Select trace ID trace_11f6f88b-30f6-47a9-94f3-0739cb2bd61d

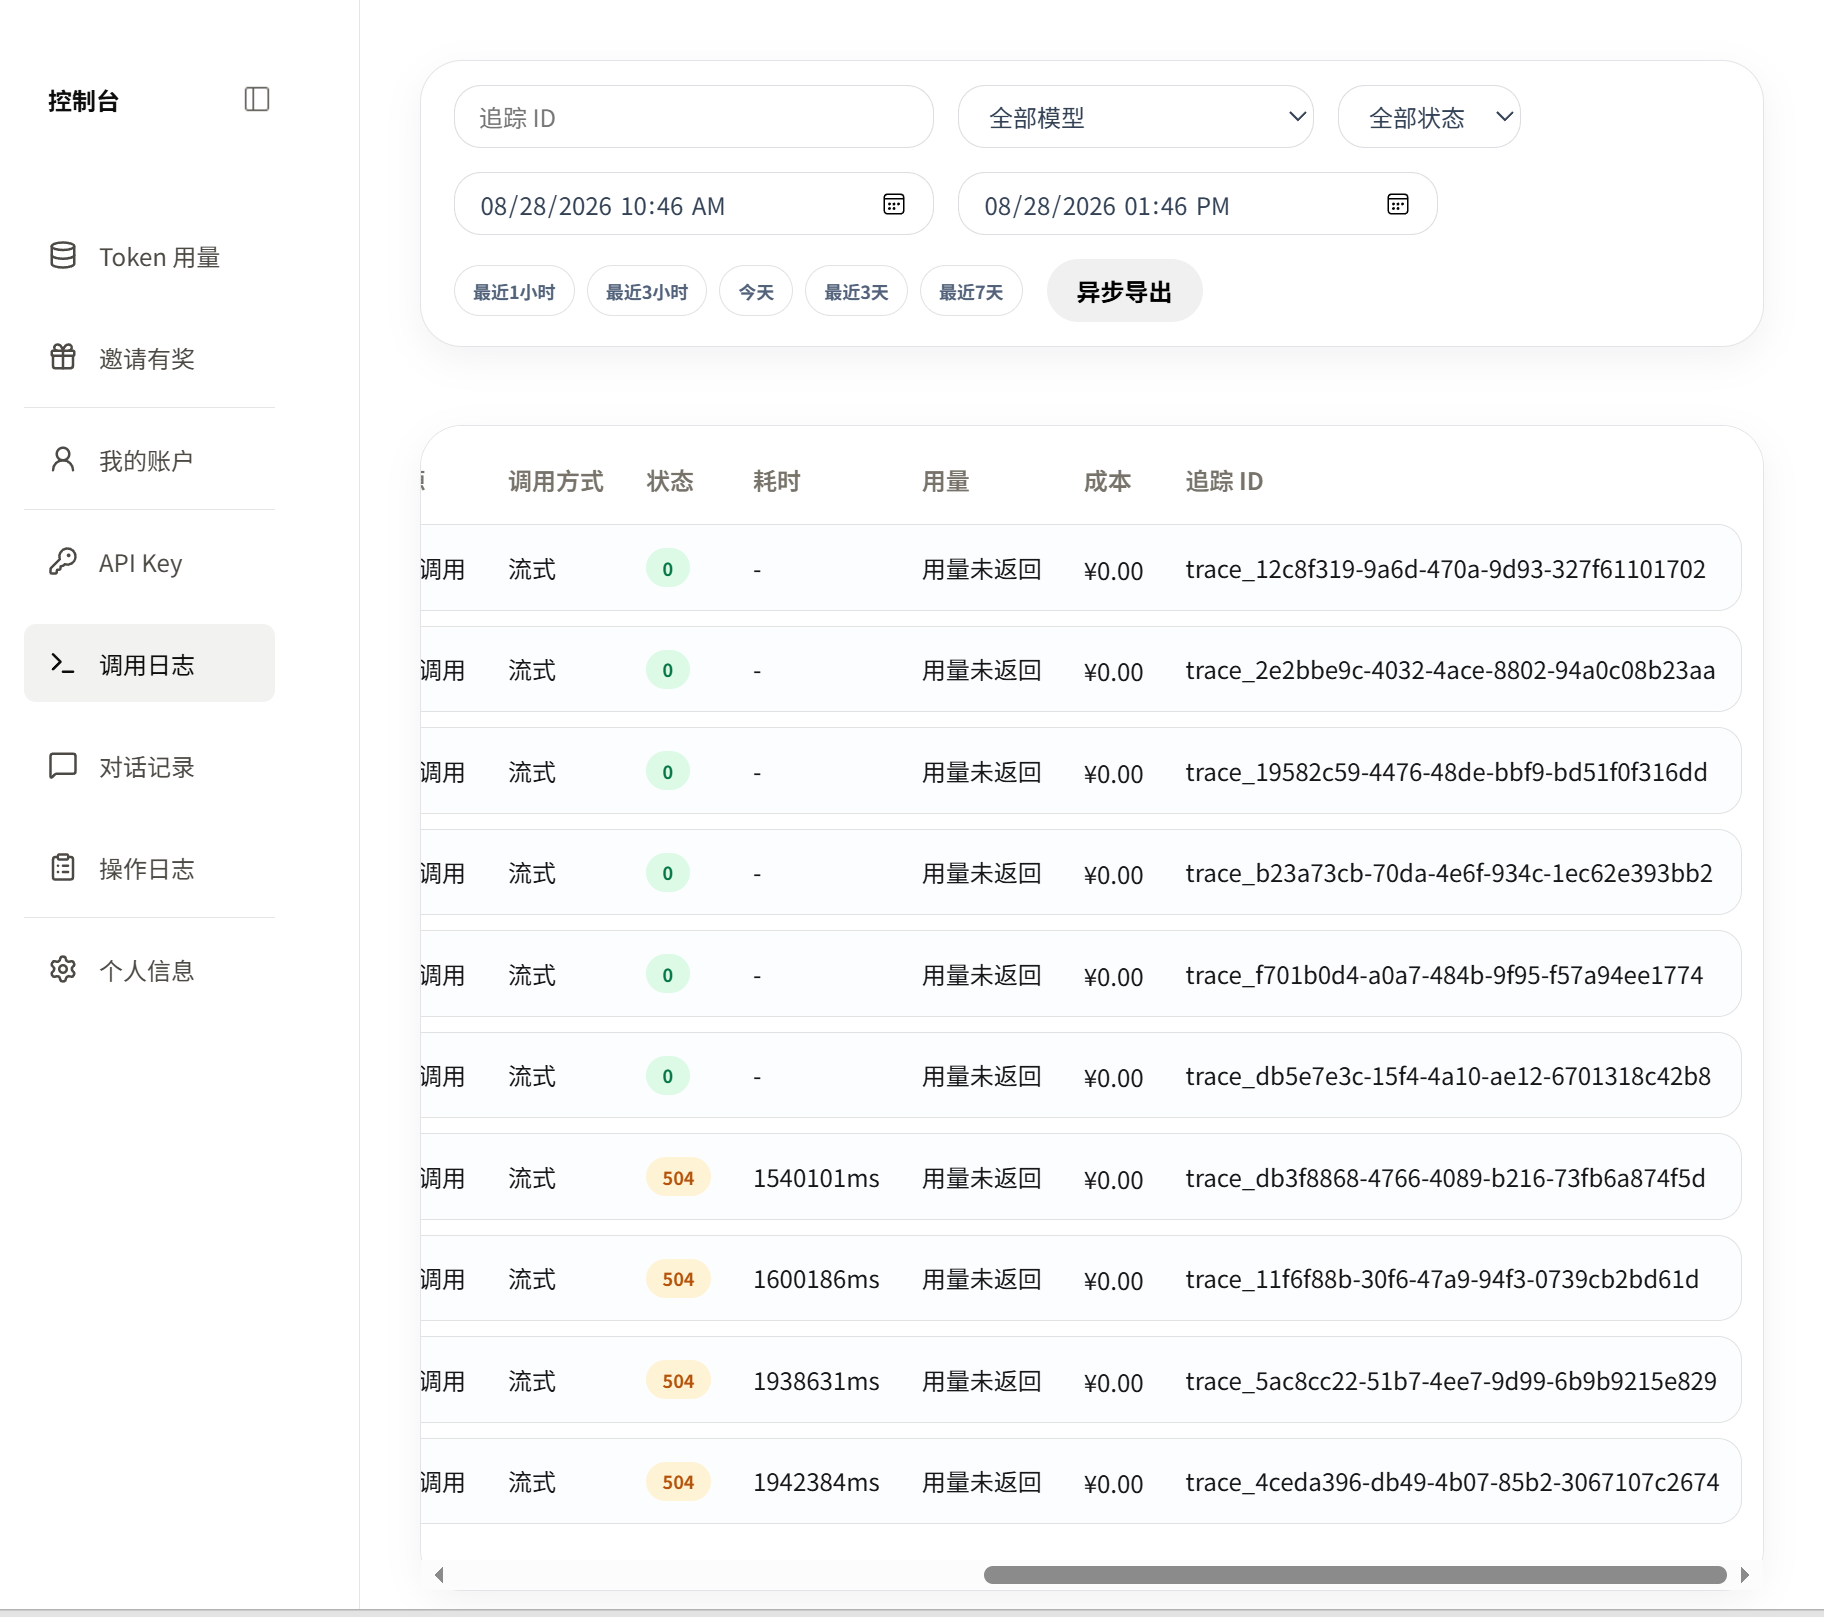(x=1443, y=1279)
